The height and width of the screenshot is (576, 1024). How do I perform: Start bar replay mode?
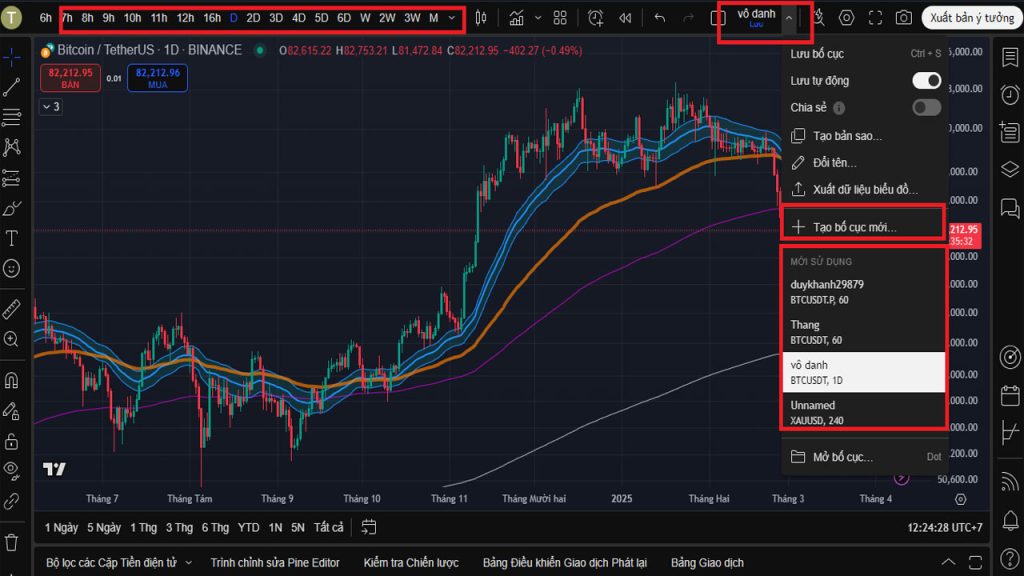pos(625,18)
